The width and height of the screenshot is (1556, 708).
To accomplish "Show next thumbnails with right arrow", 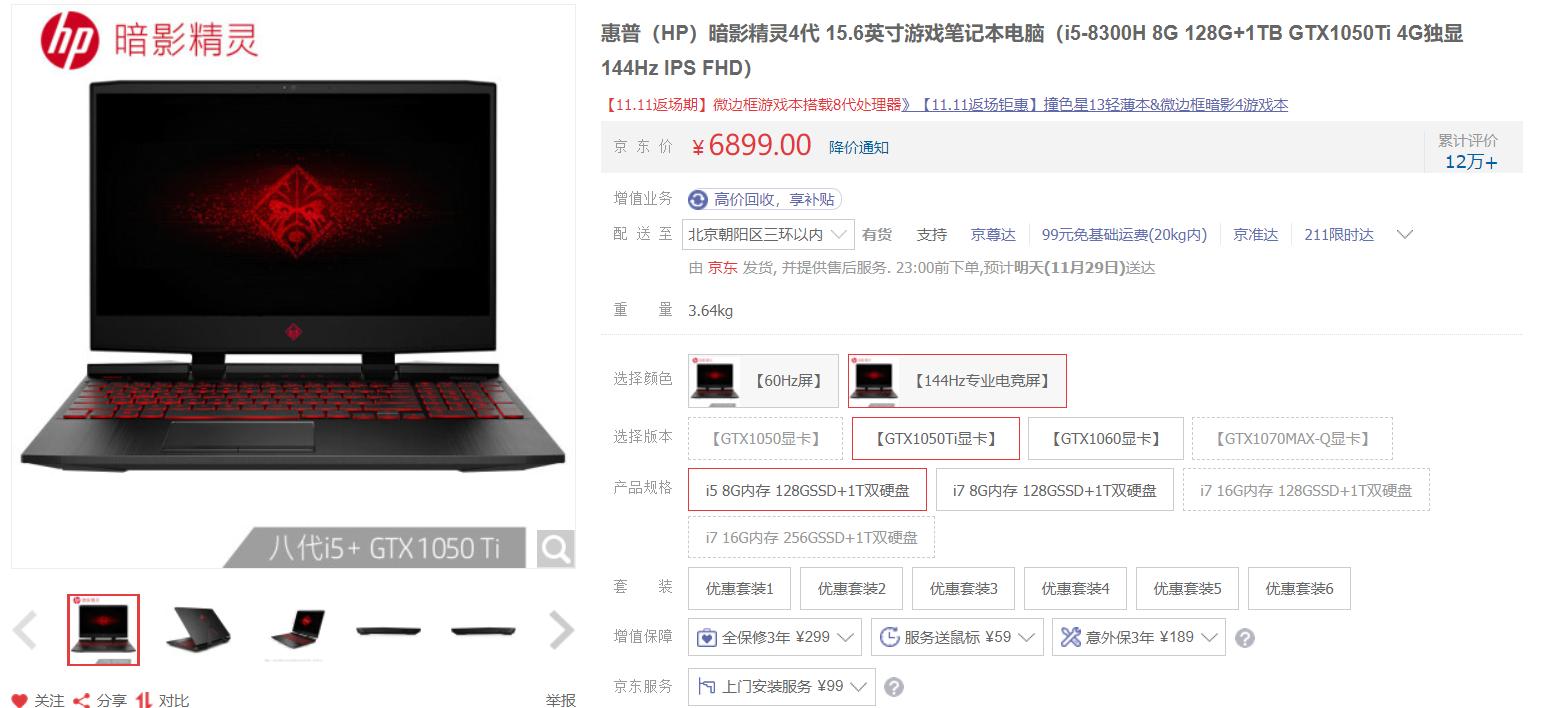I will 562,631.
